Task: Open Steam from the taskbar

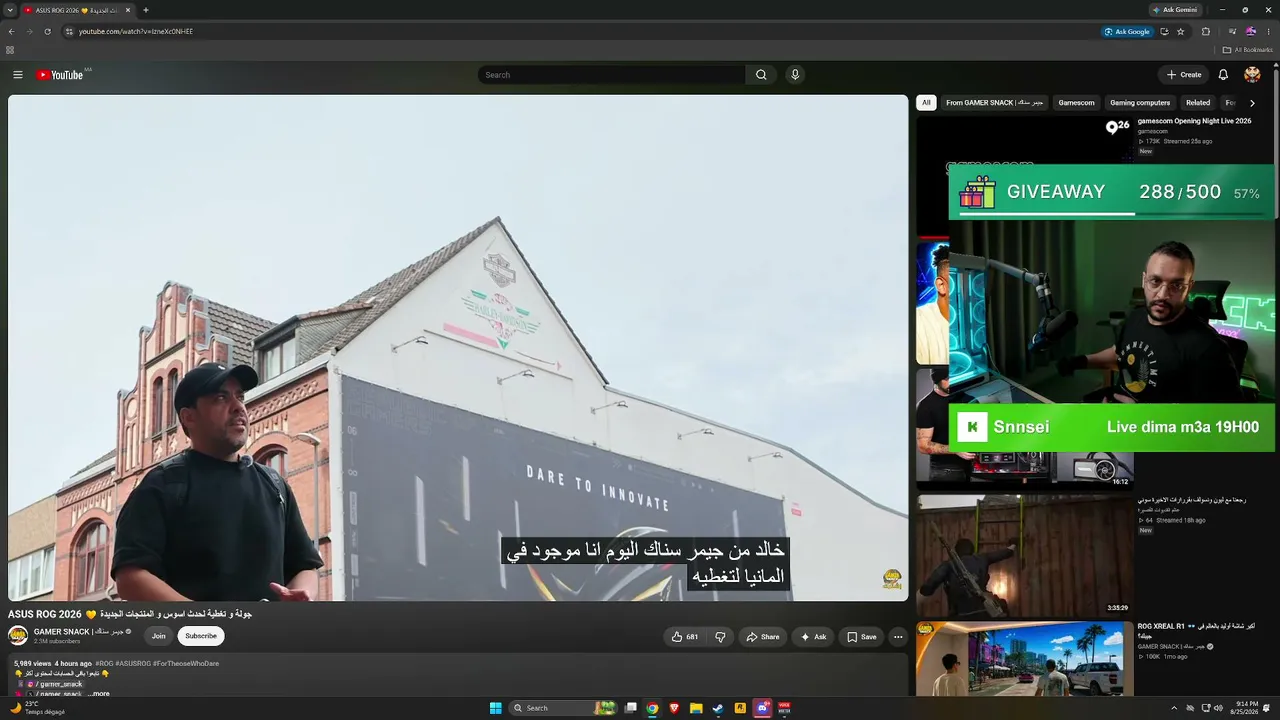Action: (718, 708)
